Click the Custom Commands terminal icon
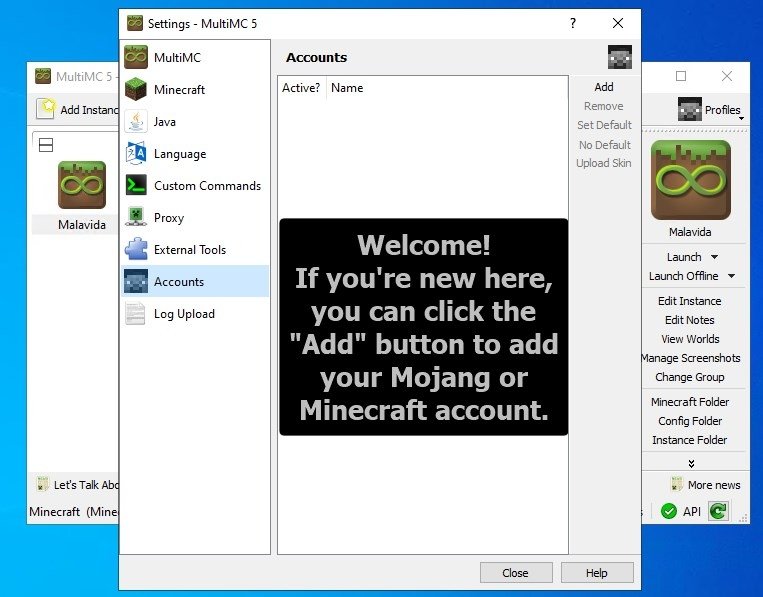 tap(136, 185)
